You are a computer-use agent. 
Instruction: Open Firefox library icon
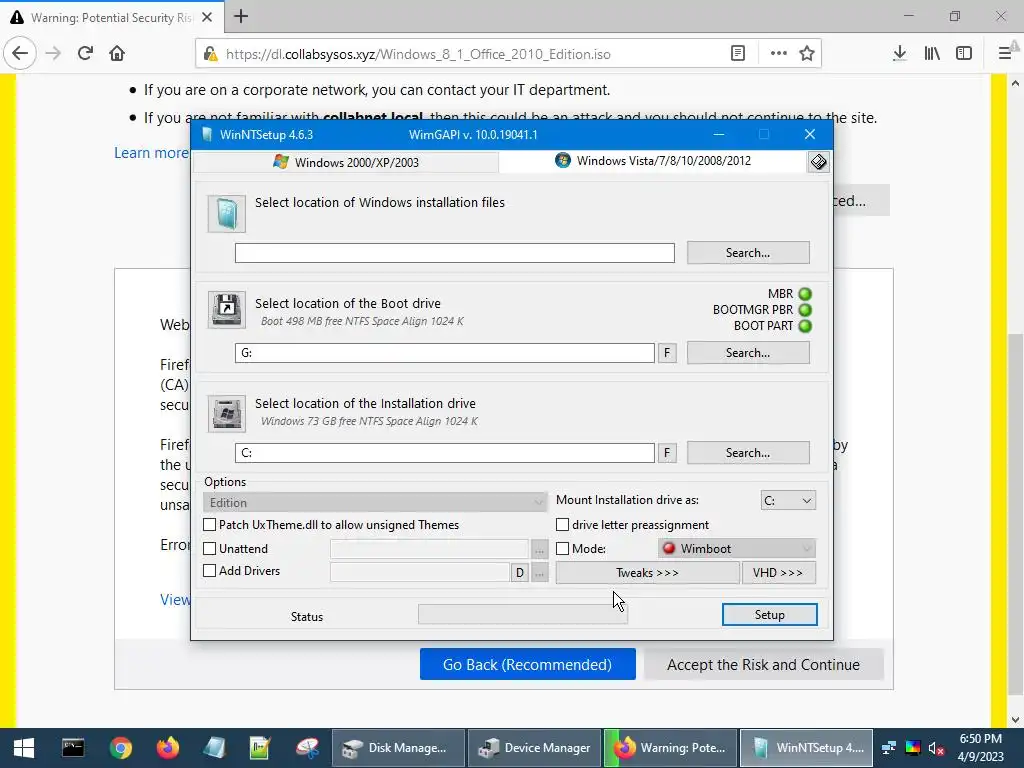click(932, 54)
